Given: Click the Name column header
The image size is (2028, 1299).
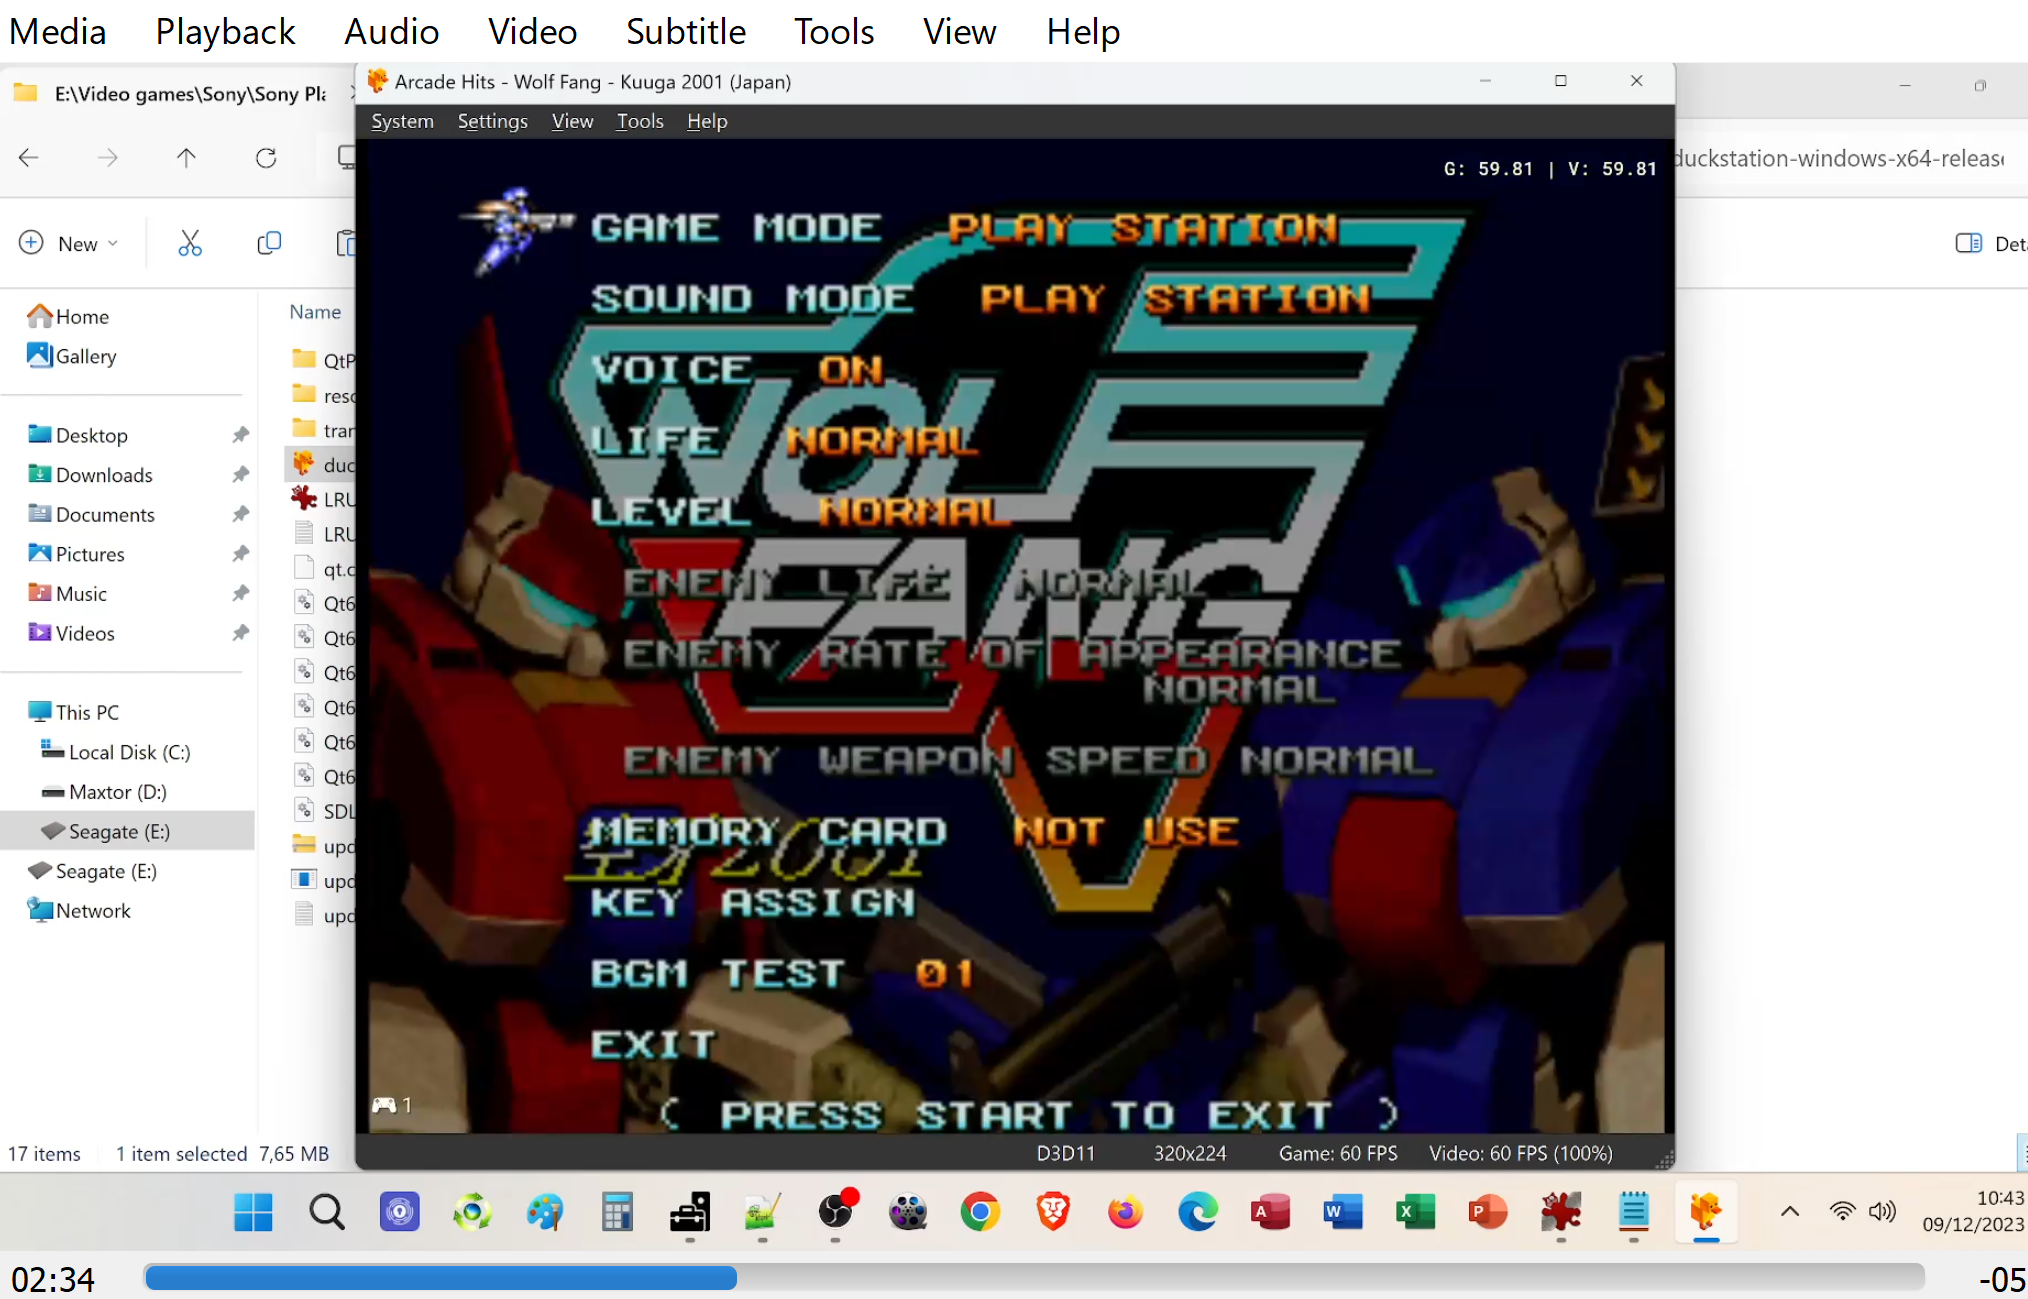Looking at the screenshot, I should [x=315, y=312].
